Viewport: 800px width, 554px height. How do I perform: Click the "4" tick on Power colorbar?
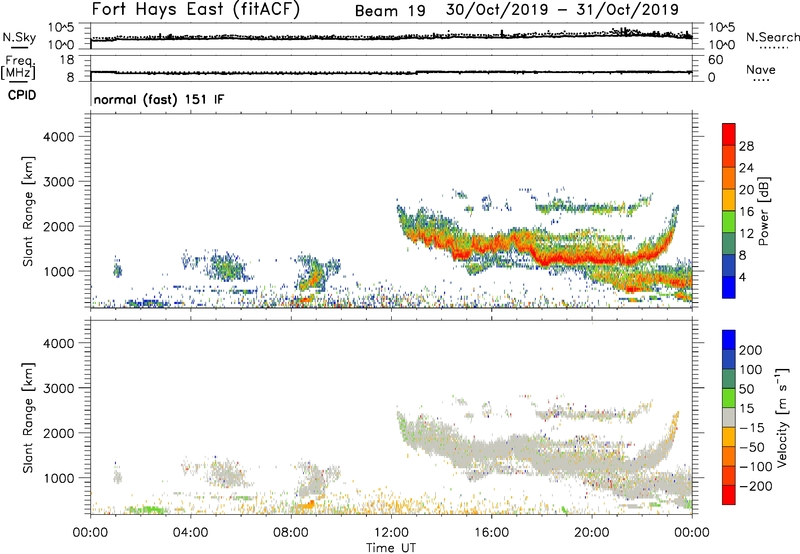[743, 277]
